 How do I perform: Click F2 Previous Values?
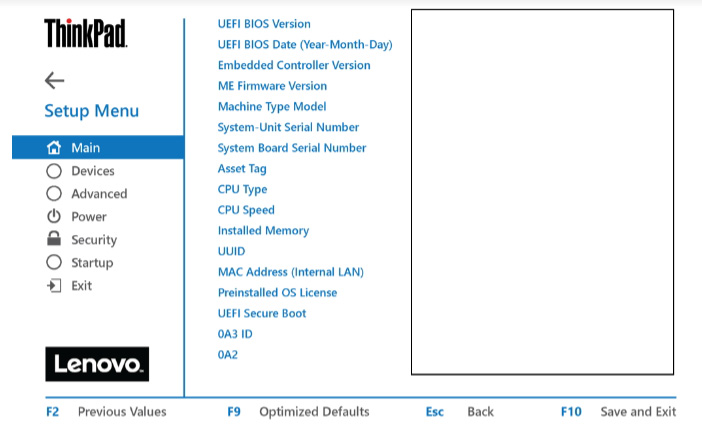[106, 412]
